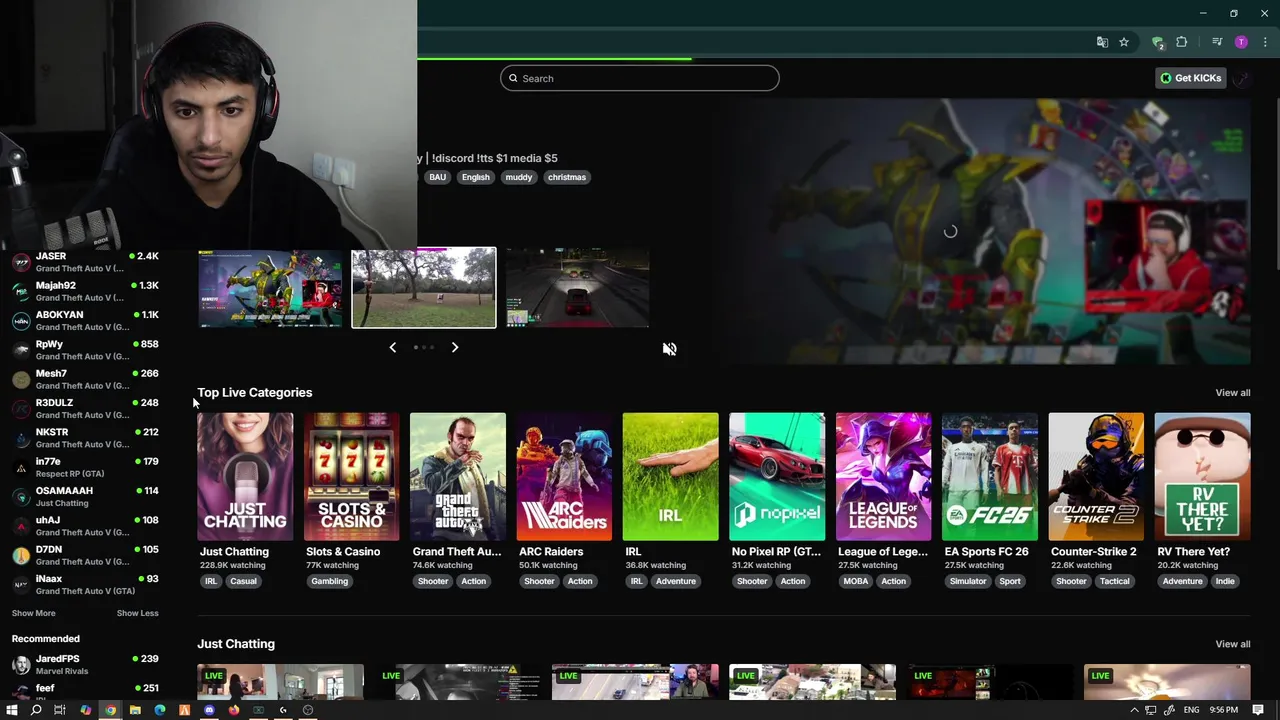The width and height of the screenshot is (1280, 720).
Task: Go to next featured stream arrow
Action: click(x=455, y=347)
